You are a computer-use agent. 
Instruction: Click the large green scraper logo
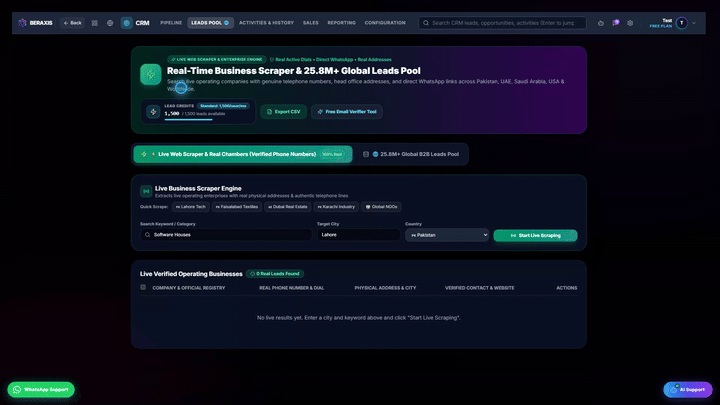coord(151,74)
